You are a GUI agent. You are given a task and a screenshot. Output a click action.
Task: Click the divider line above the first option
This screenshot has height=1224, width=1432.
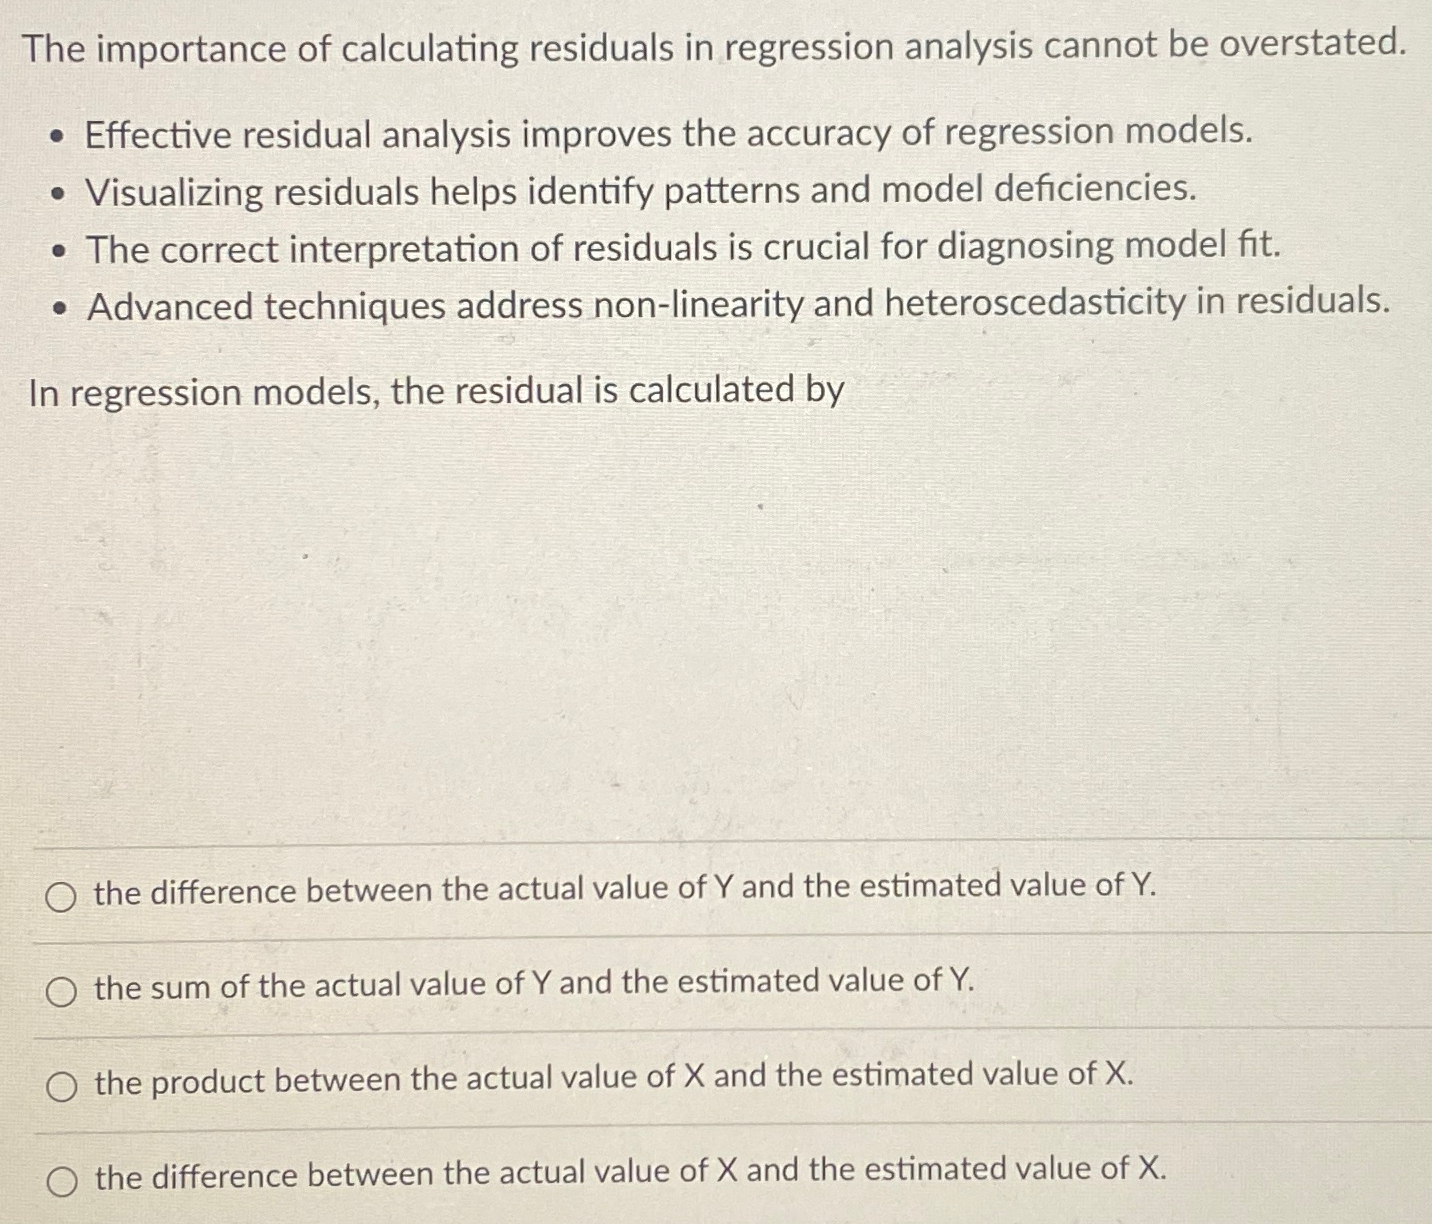(716, 846)
